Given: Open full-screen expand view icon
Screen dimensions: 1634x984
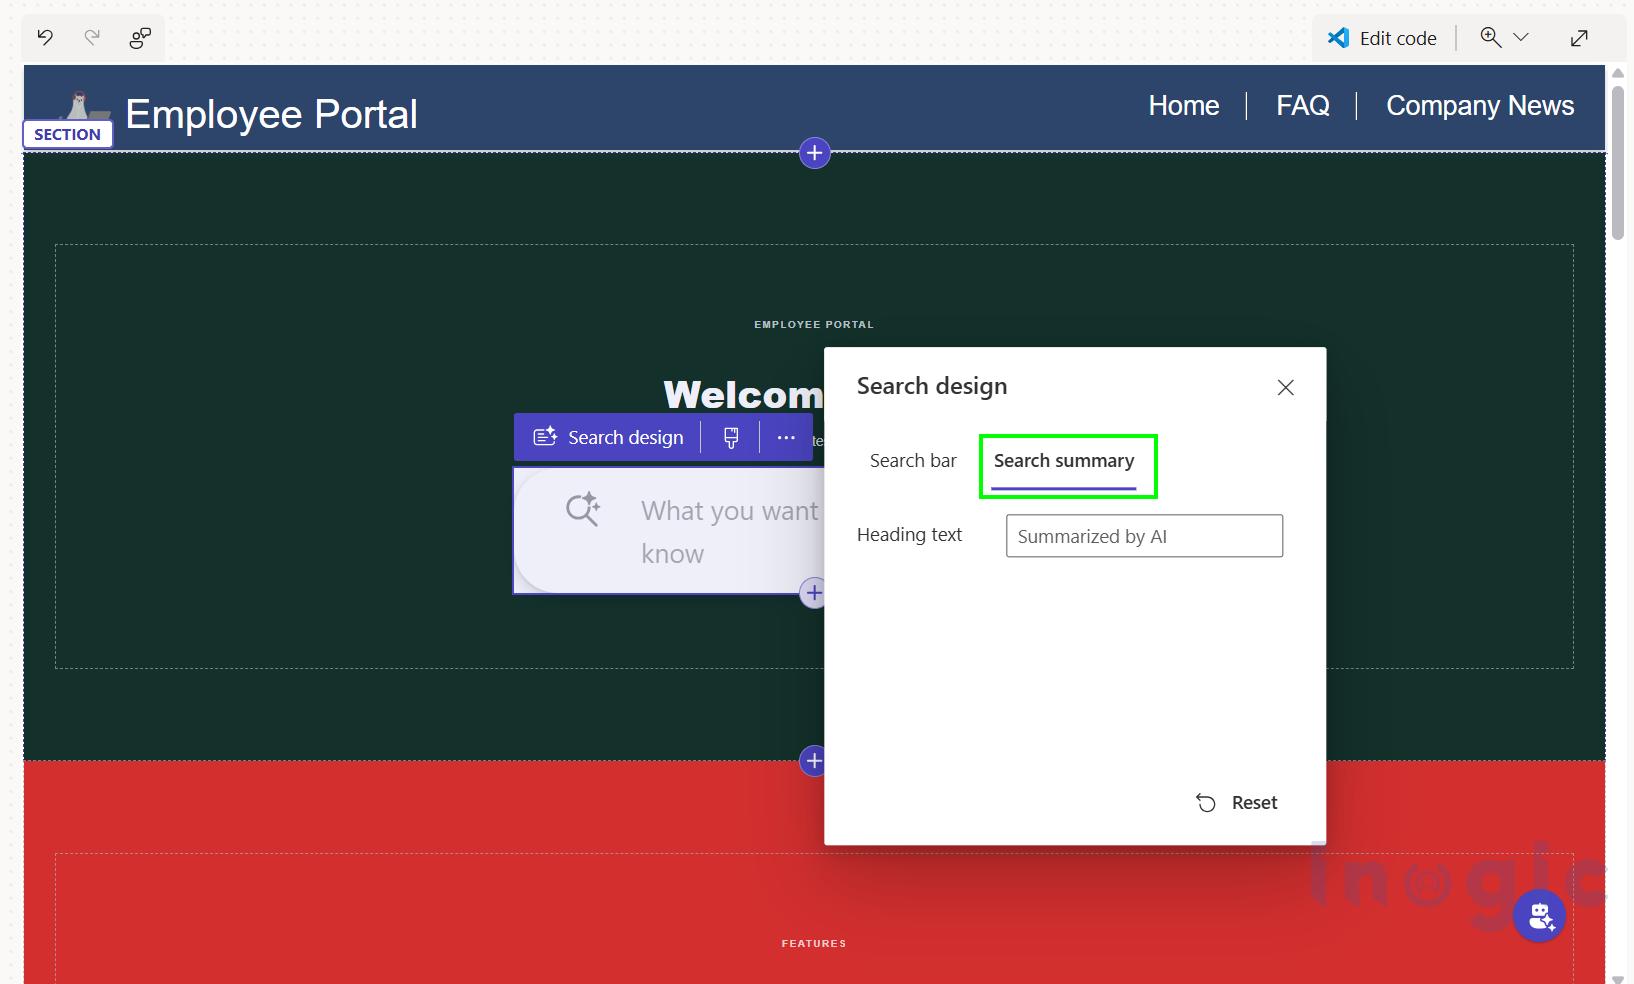Looking at the screenshot, I should (x=1579, y=38).
